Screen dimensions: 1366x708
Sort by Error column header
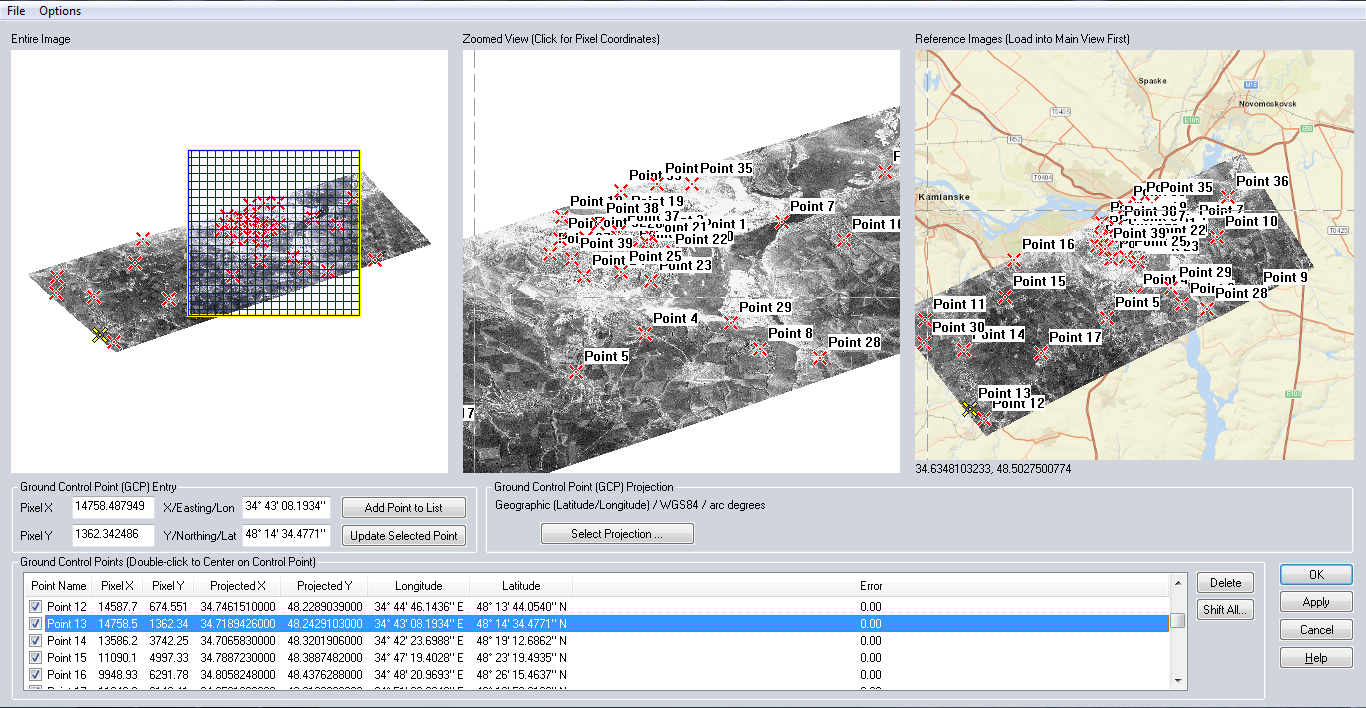[870, 586]
